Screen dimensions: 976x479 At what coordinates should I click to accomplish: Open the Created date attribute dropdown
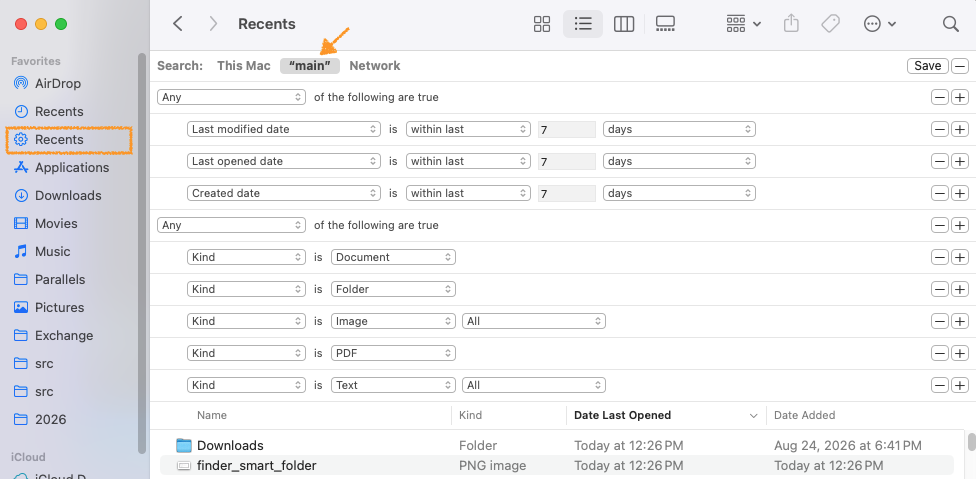point(284,193)
